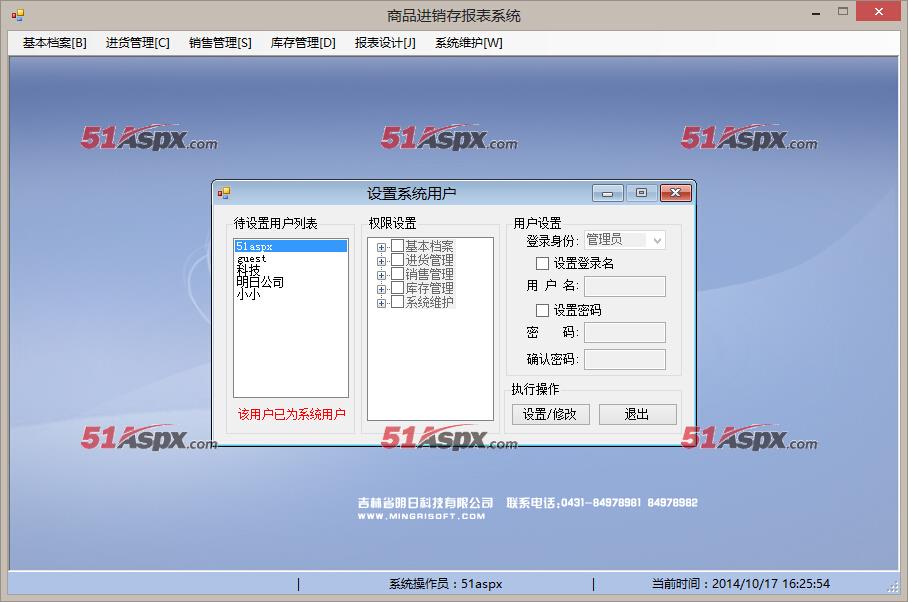Click the 当前时间 status bar entry
Viewport: 908px width, 602px height.
[741, 583]
